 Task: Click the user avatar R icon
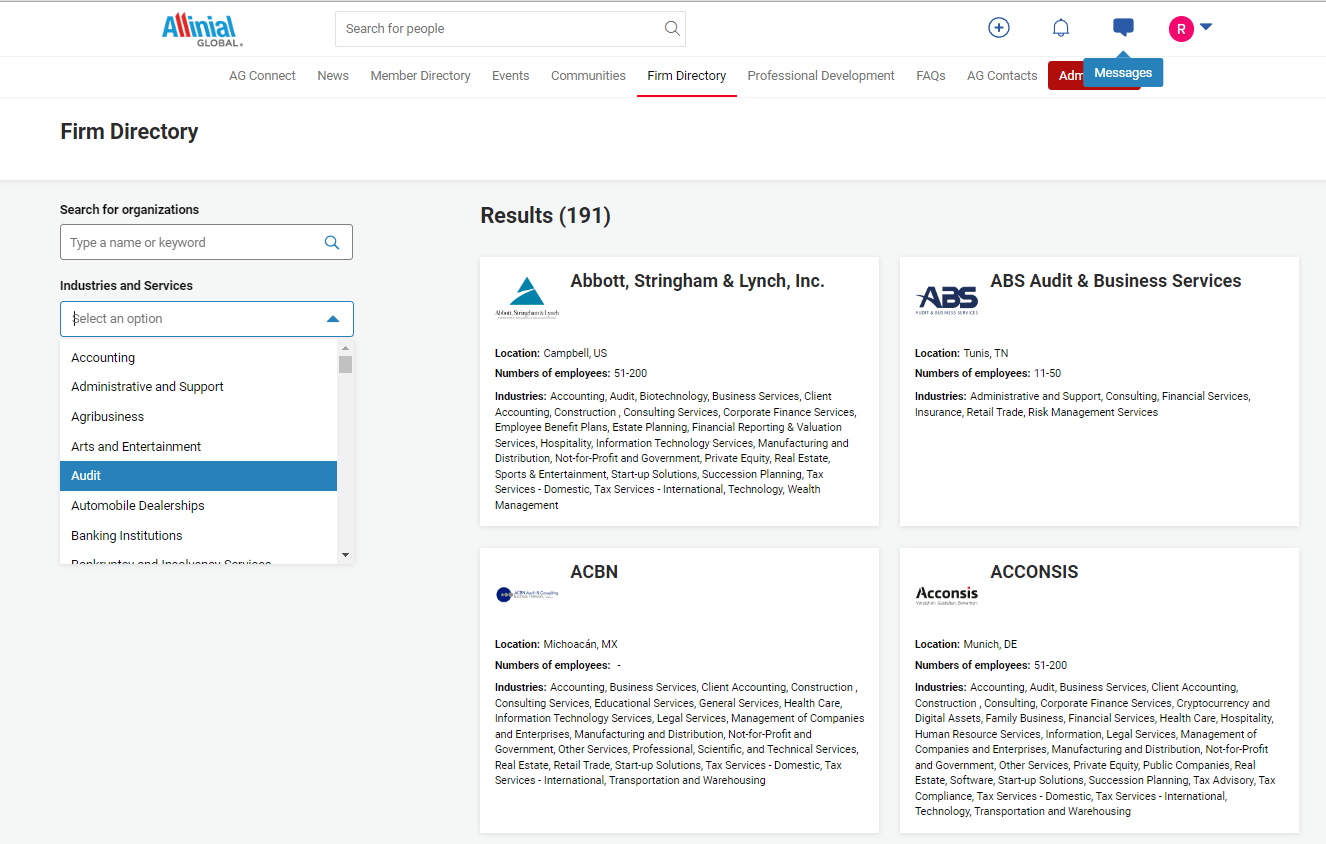[x=1181, y=29]
